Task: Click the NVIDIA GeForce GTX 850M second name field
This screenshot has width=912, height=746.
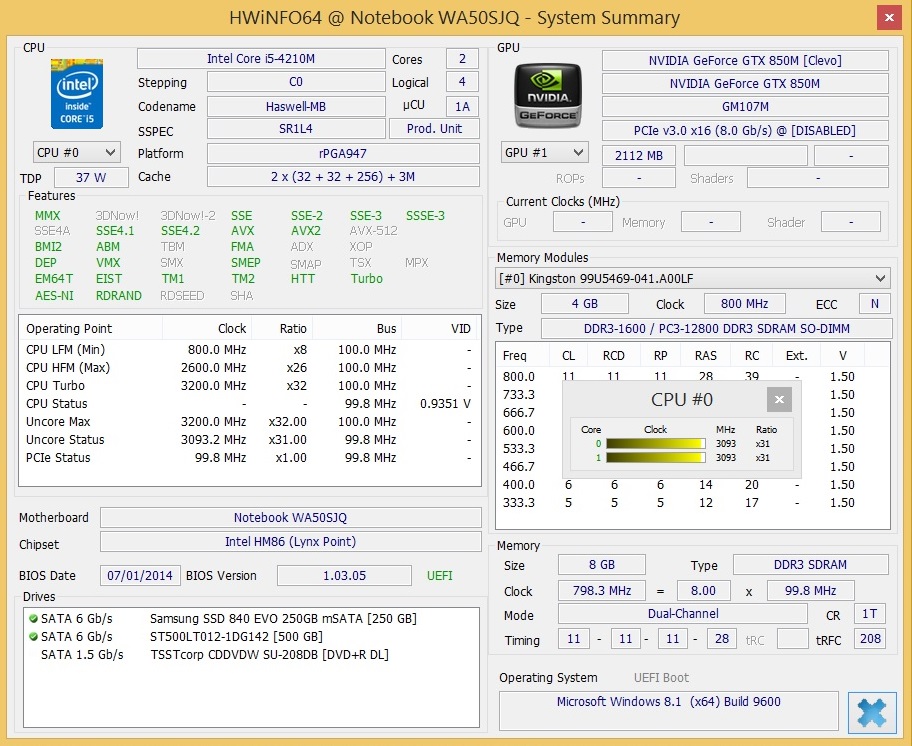Action: coord(745,84)
